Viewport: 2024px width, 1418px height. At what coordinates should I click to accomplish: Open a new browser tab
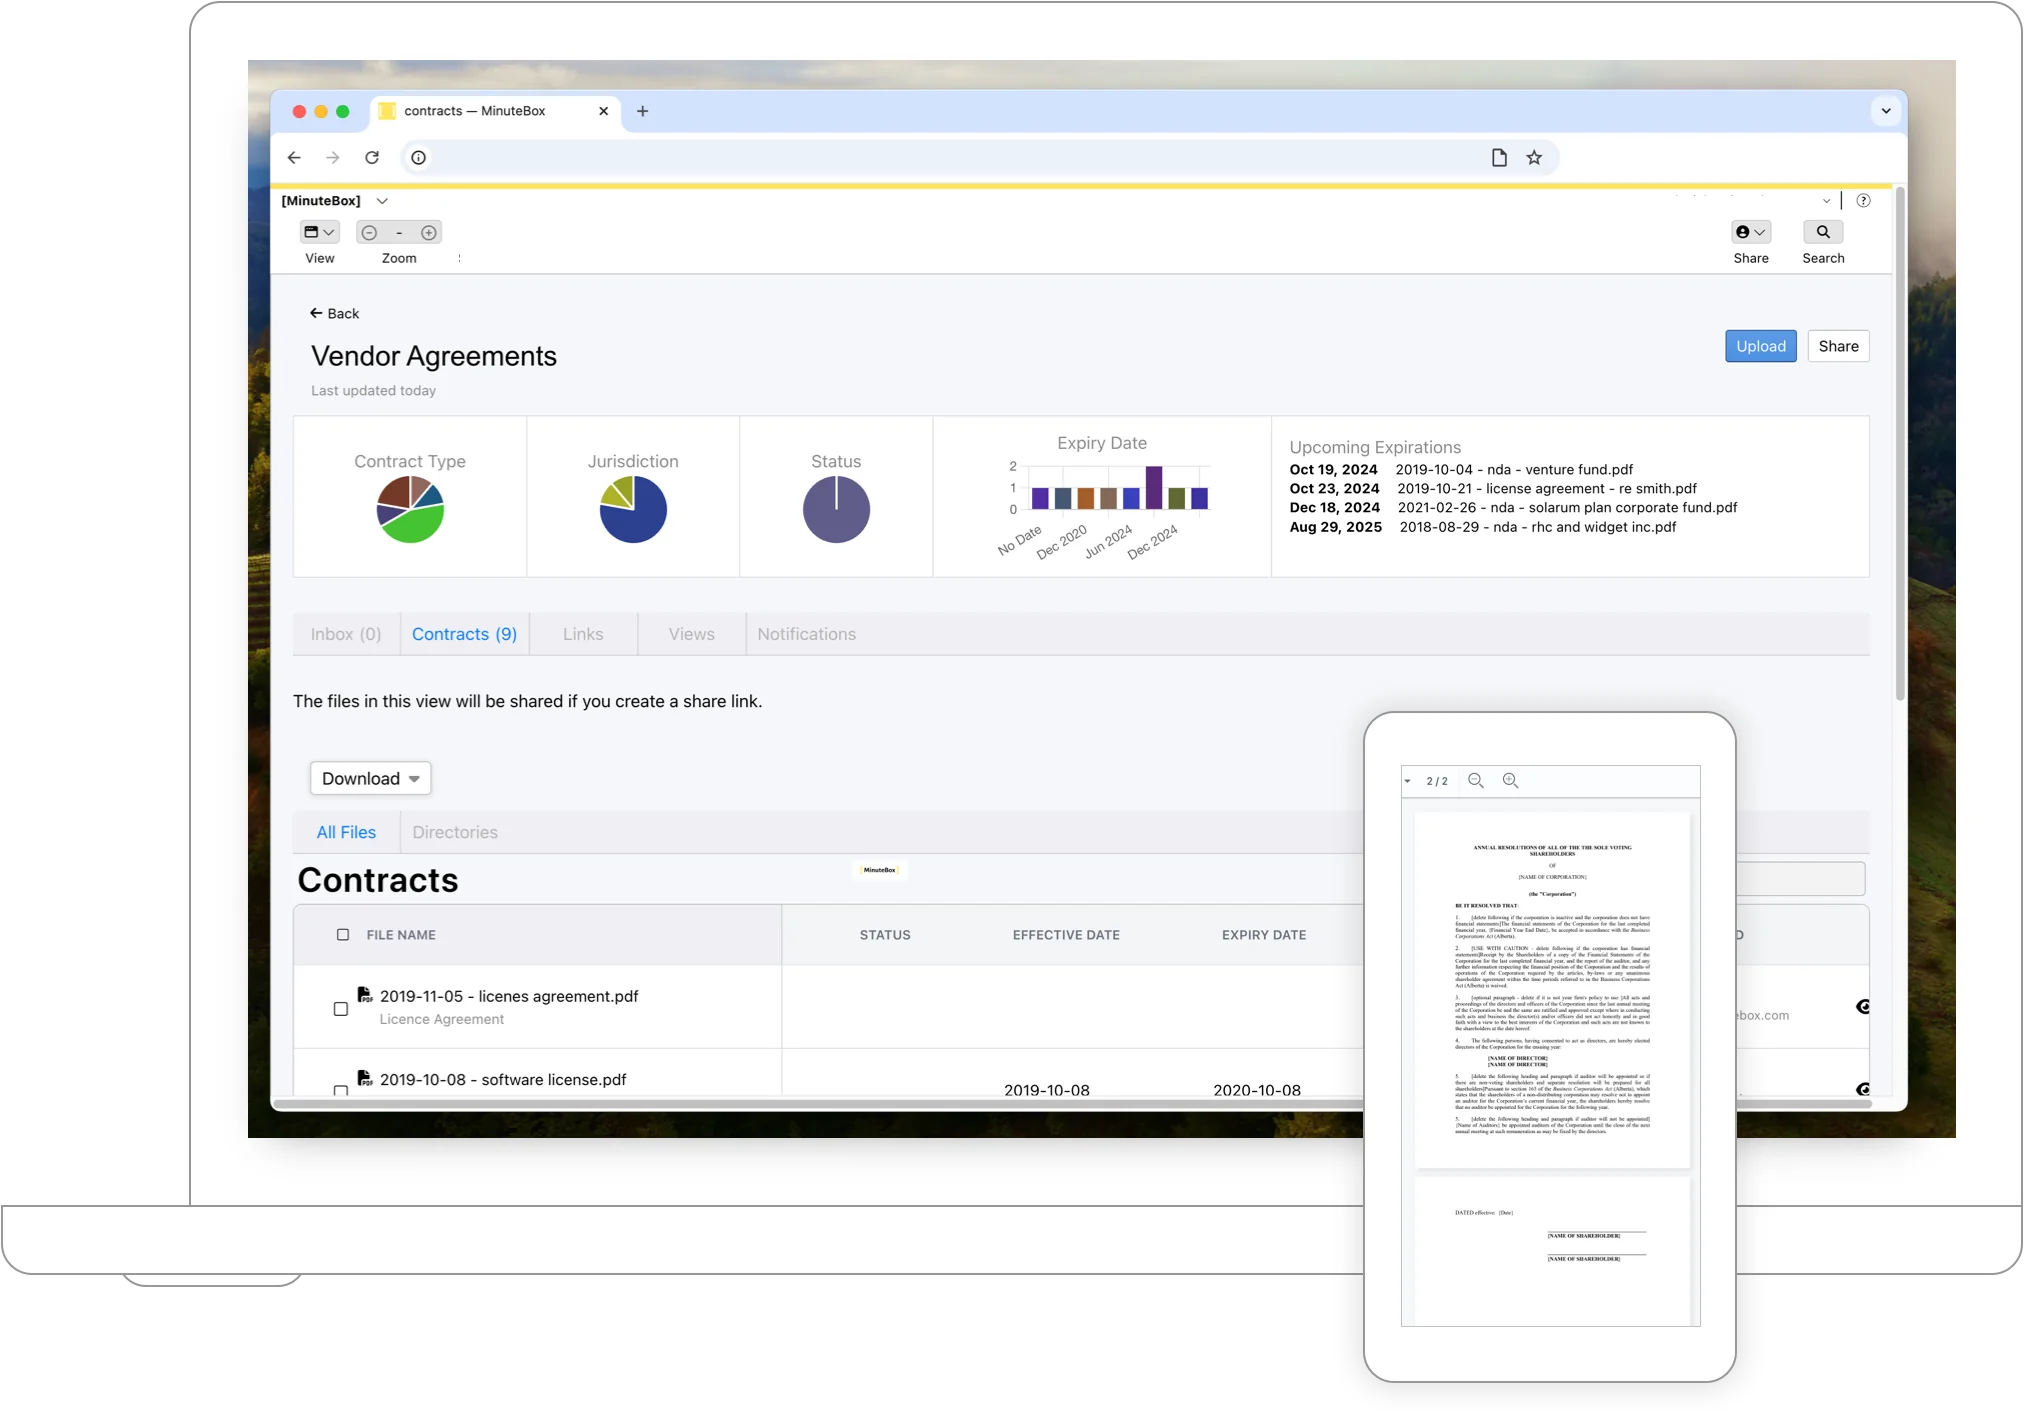coord(643,111)
